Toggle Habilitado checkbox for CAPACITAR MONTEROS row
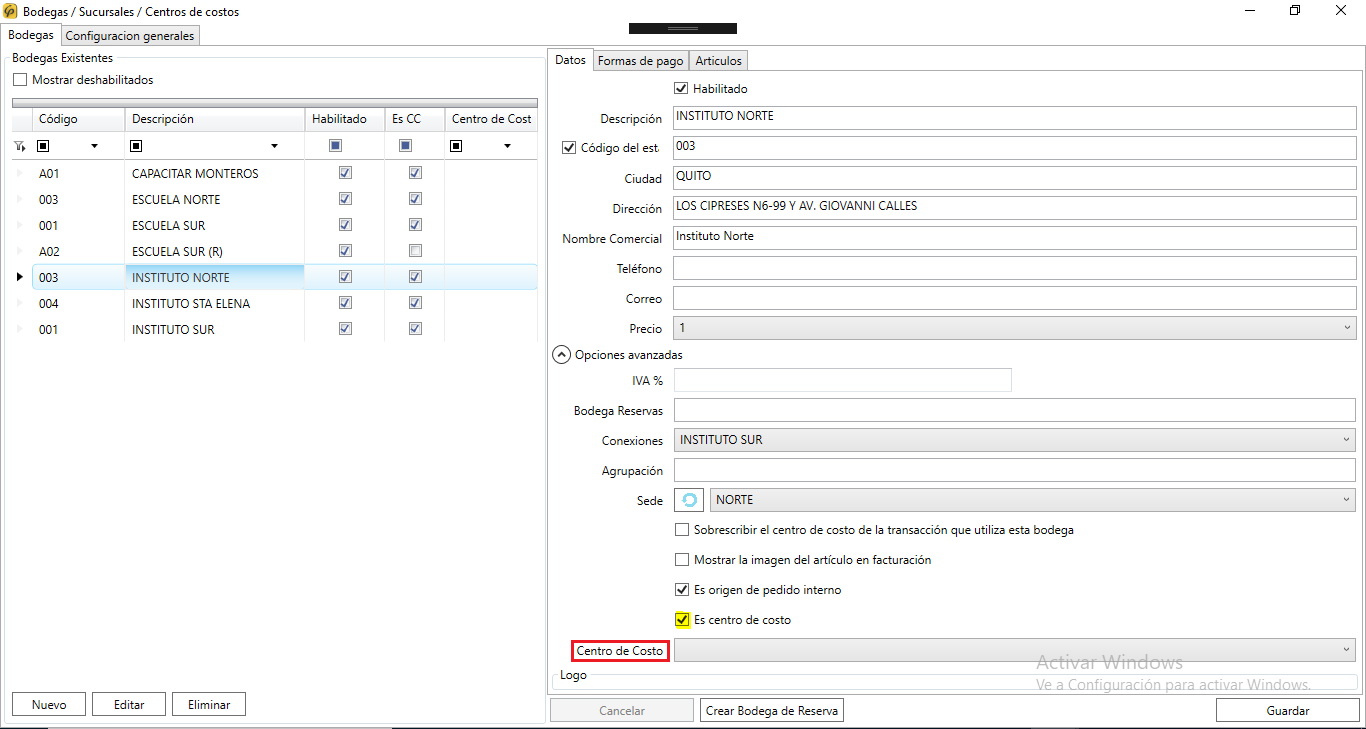 pyautogui.click(x=345, y=173)
